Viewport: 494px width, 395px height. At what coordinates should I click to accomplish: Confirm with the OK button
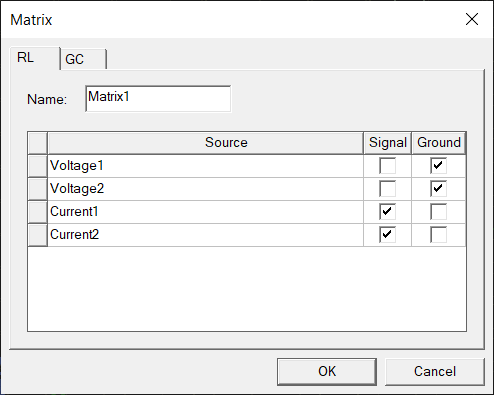tap(327, 372)
